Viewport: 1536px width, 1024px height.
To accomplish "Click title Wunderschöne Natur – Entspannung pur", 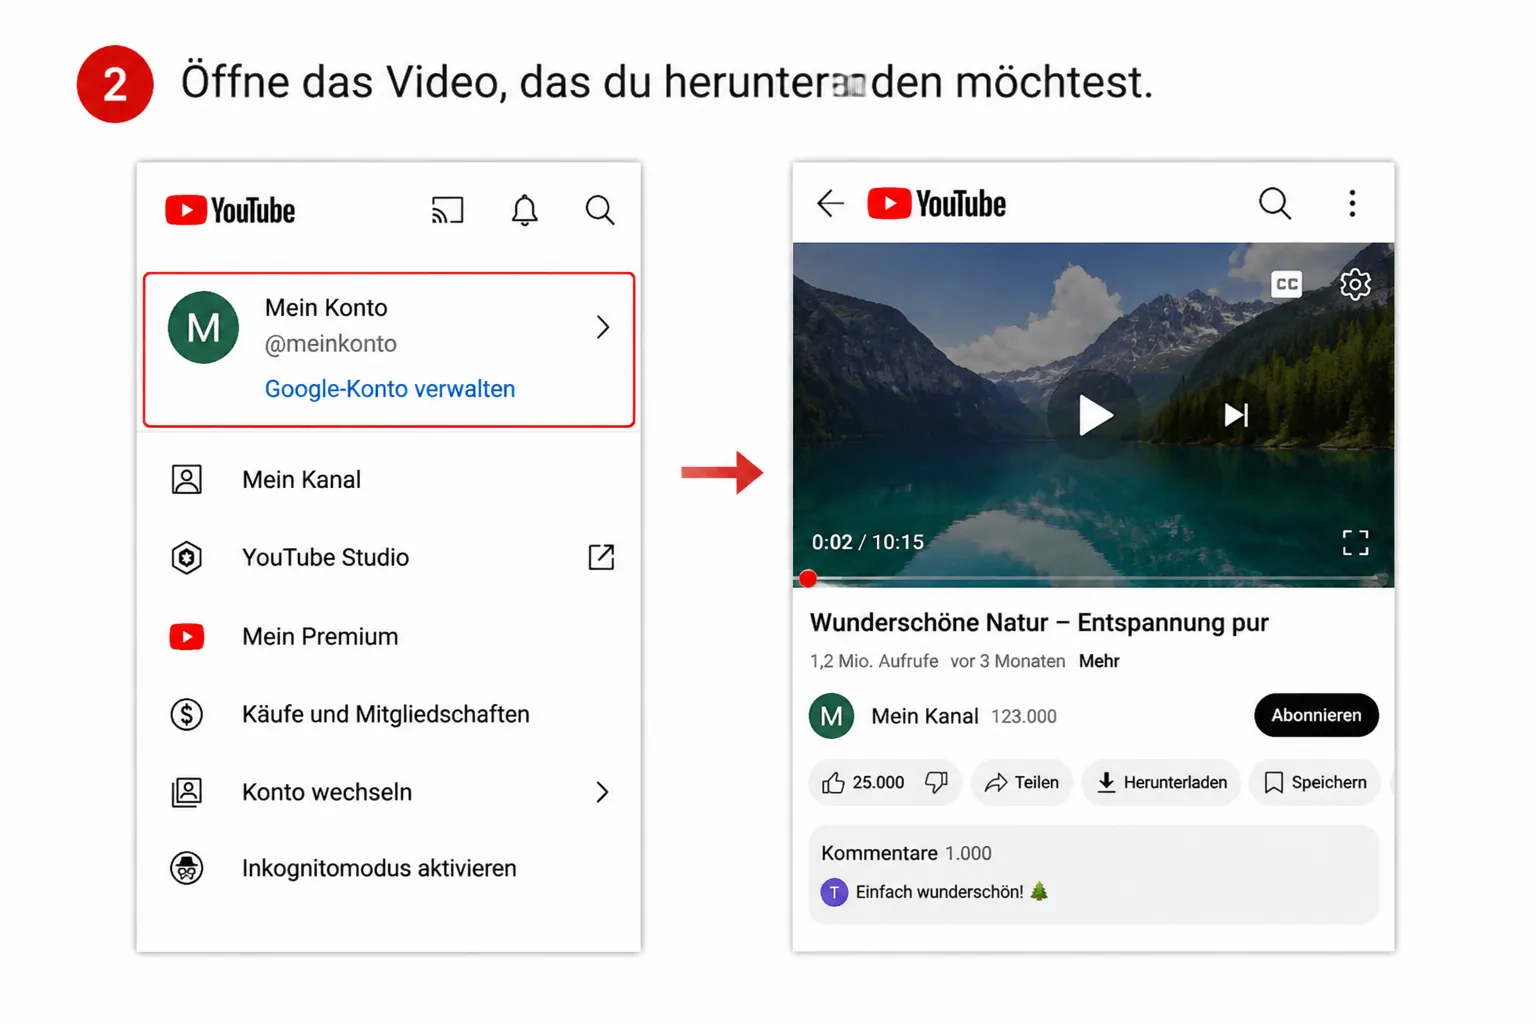I will click(x=1038, y=623).
